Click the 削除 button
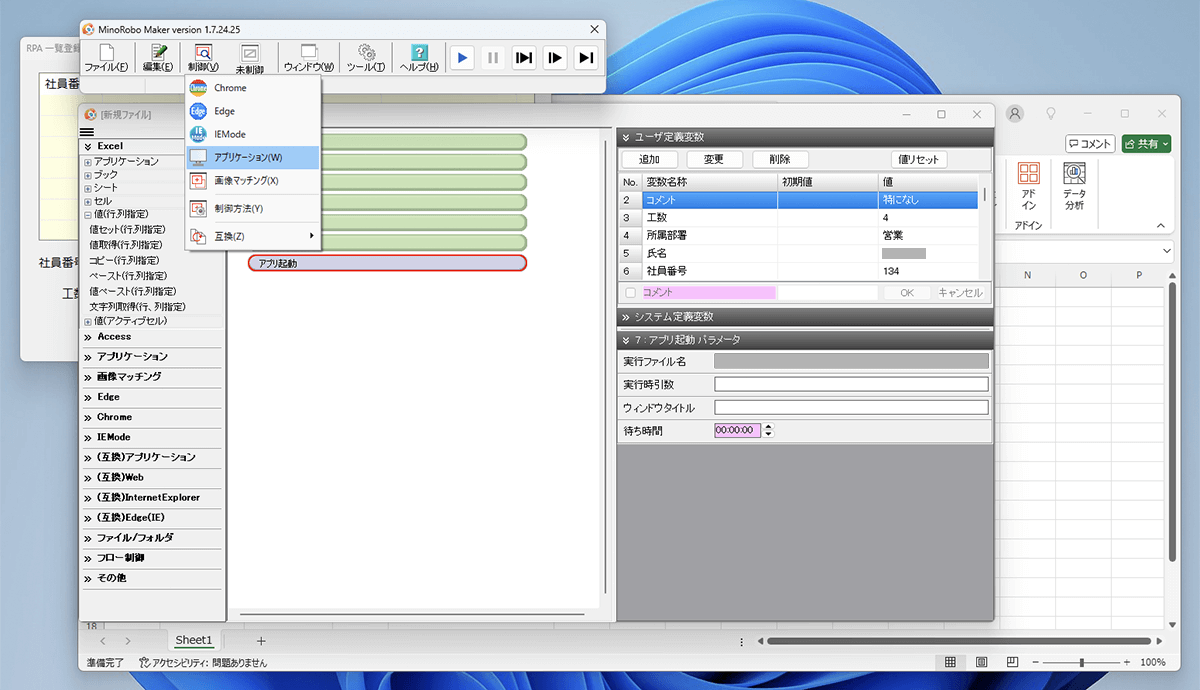This screenshot has width=1200, height=690. point(780,160)
